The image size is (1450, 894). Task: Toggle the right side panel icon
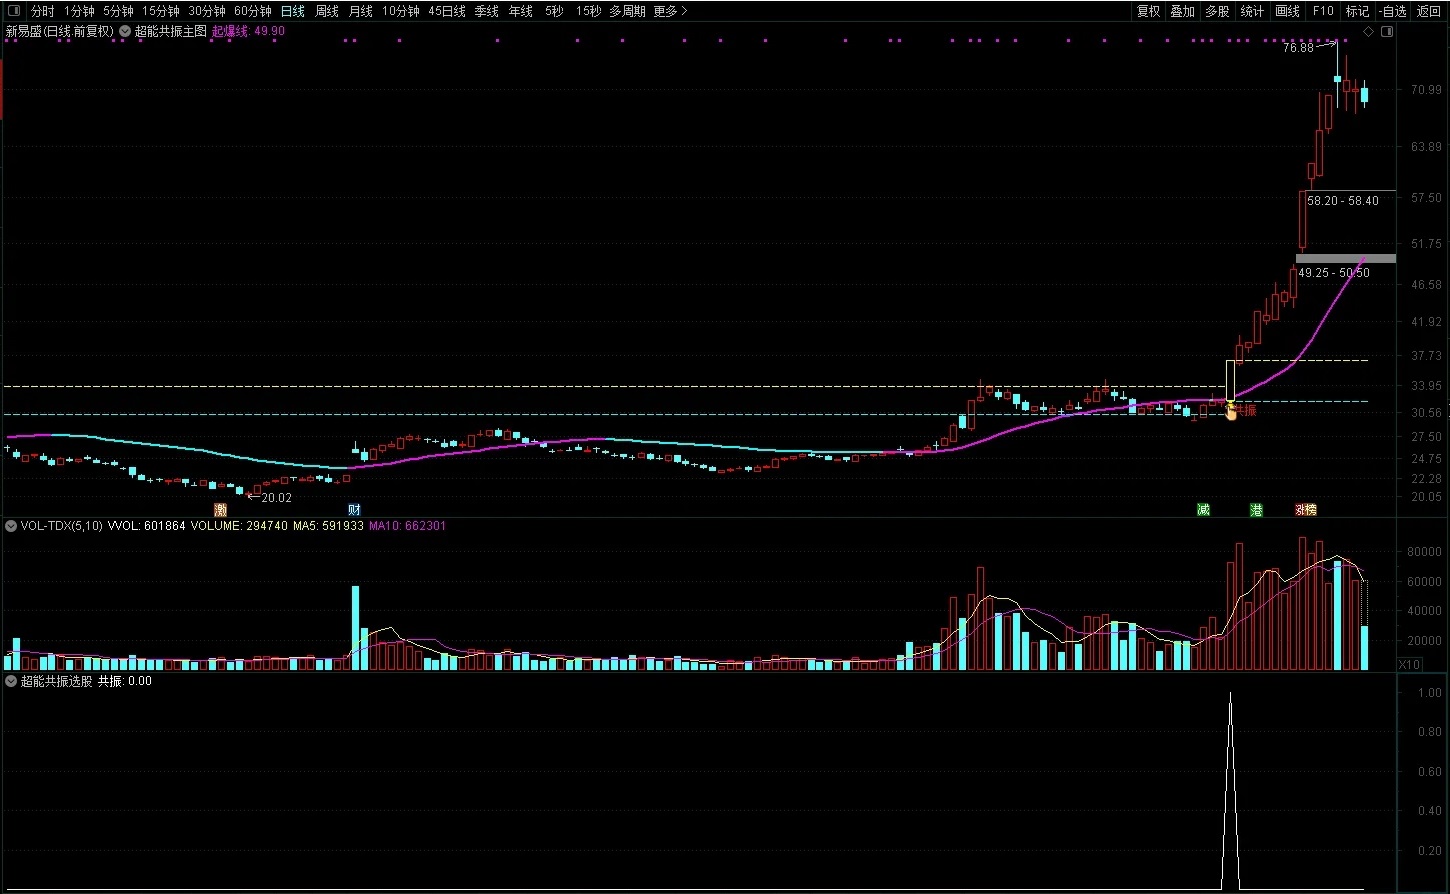(x=1387, y=32)
